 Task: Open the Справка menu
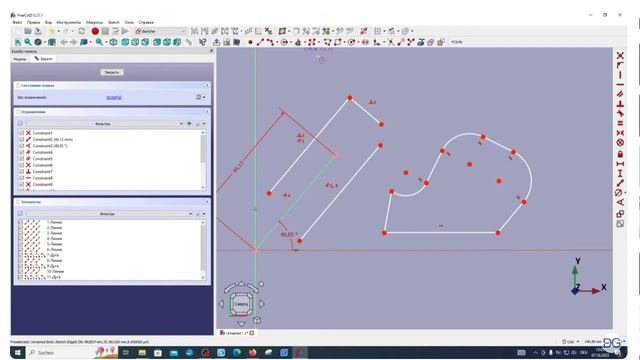(x=146, y=22)
